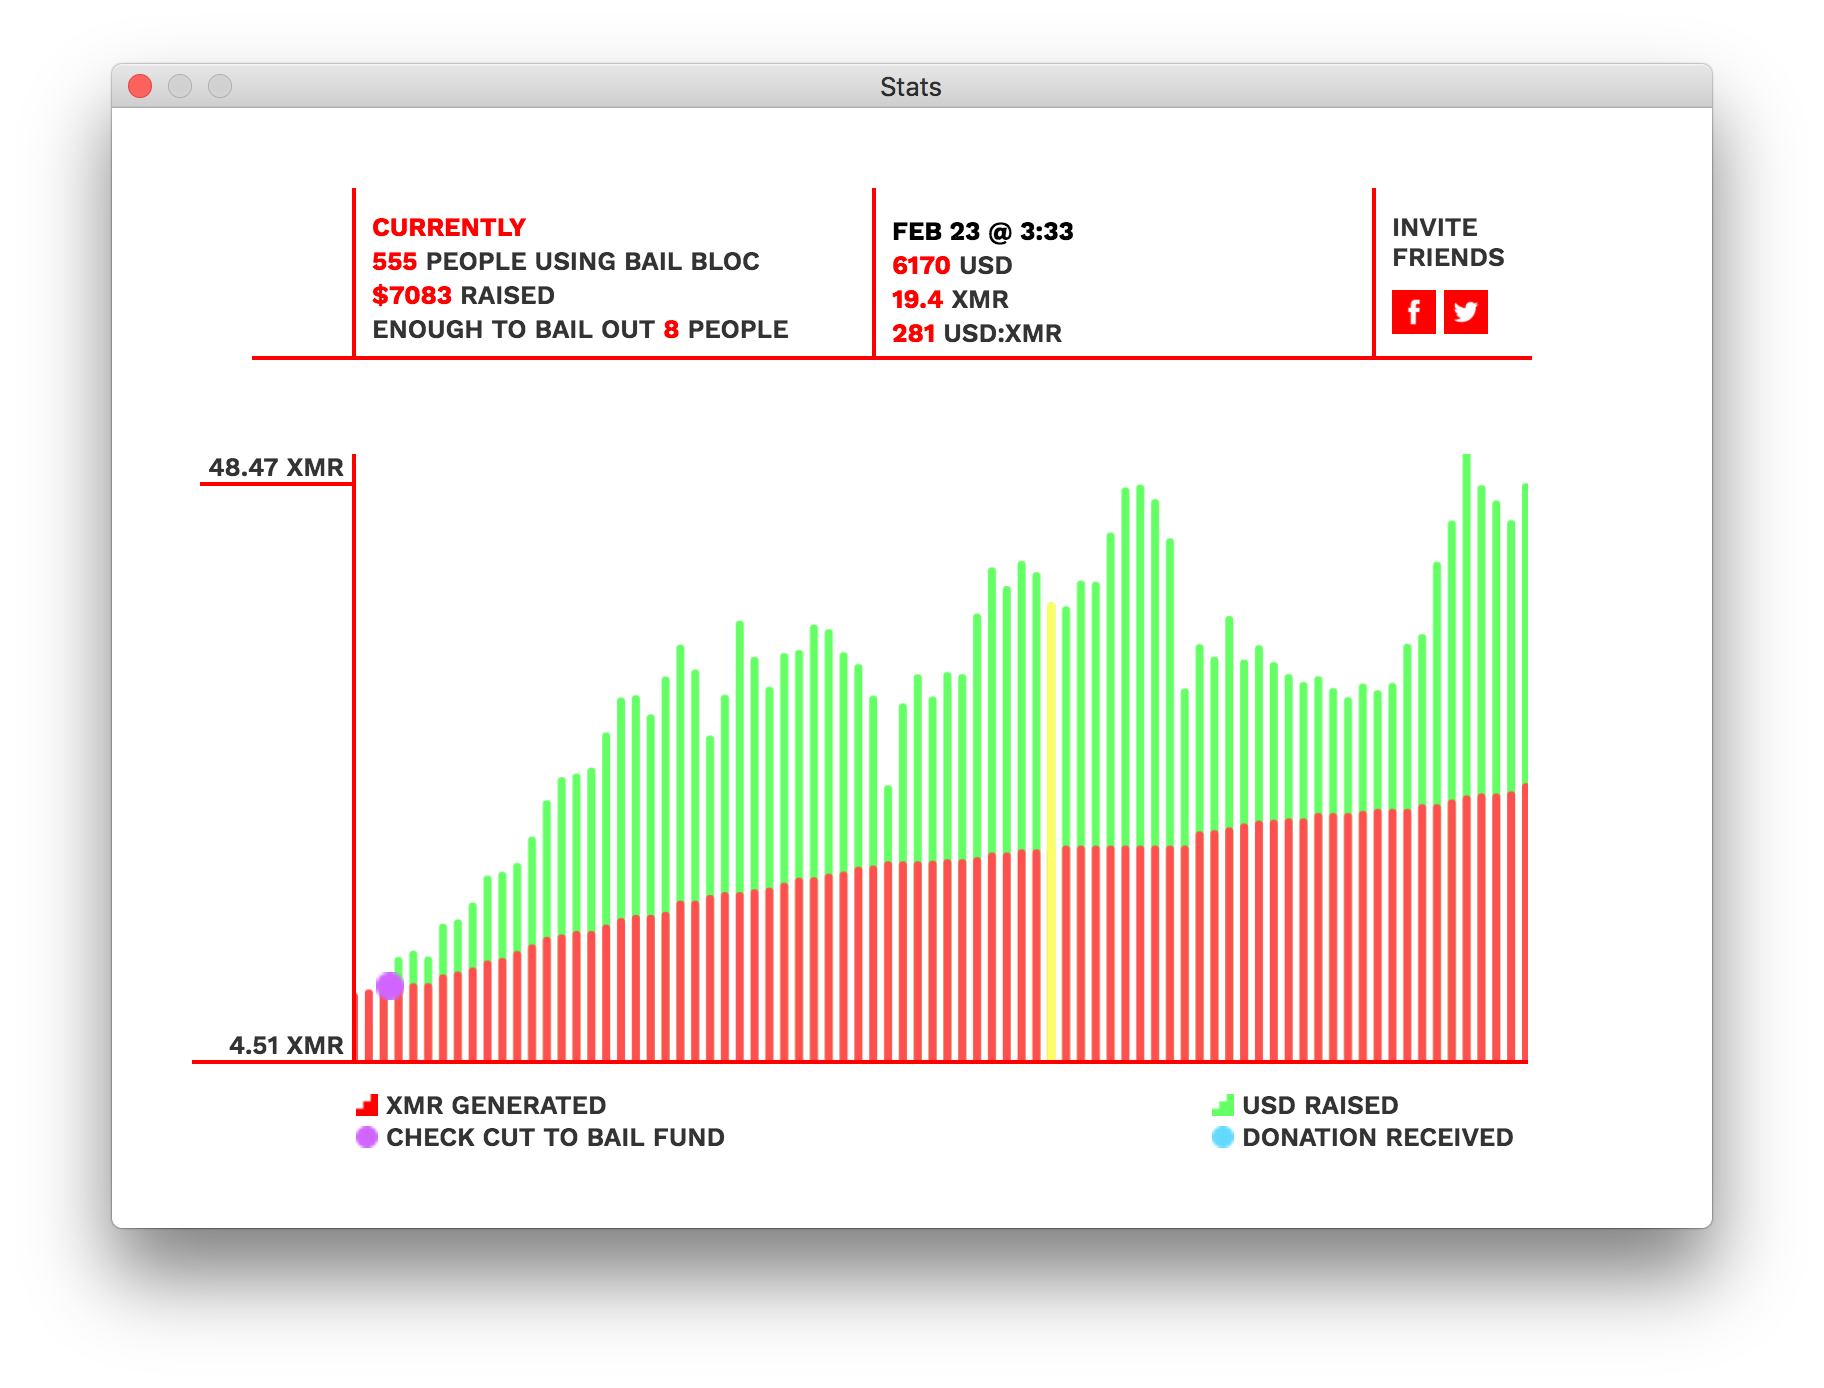This screenshot has width=1824, height=1388.
Task: Click the '19.4 XMR' value
Action: (x=950, y=300)
